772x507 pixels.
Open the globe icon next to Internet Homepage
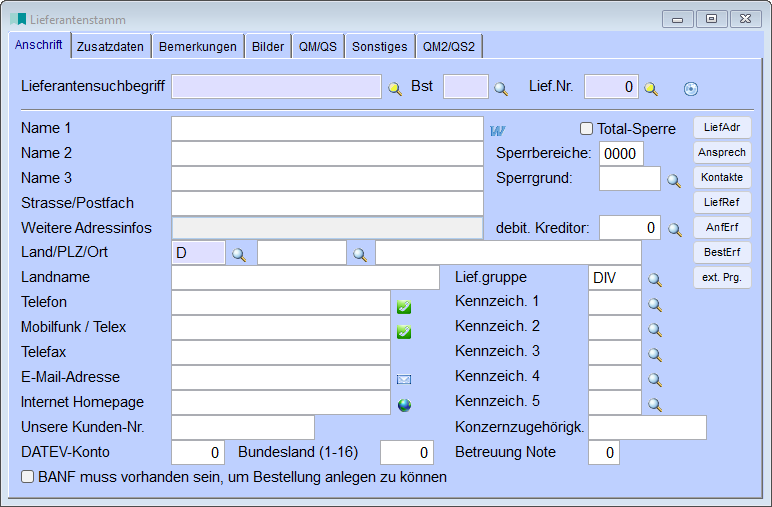(x=404, y=405)
